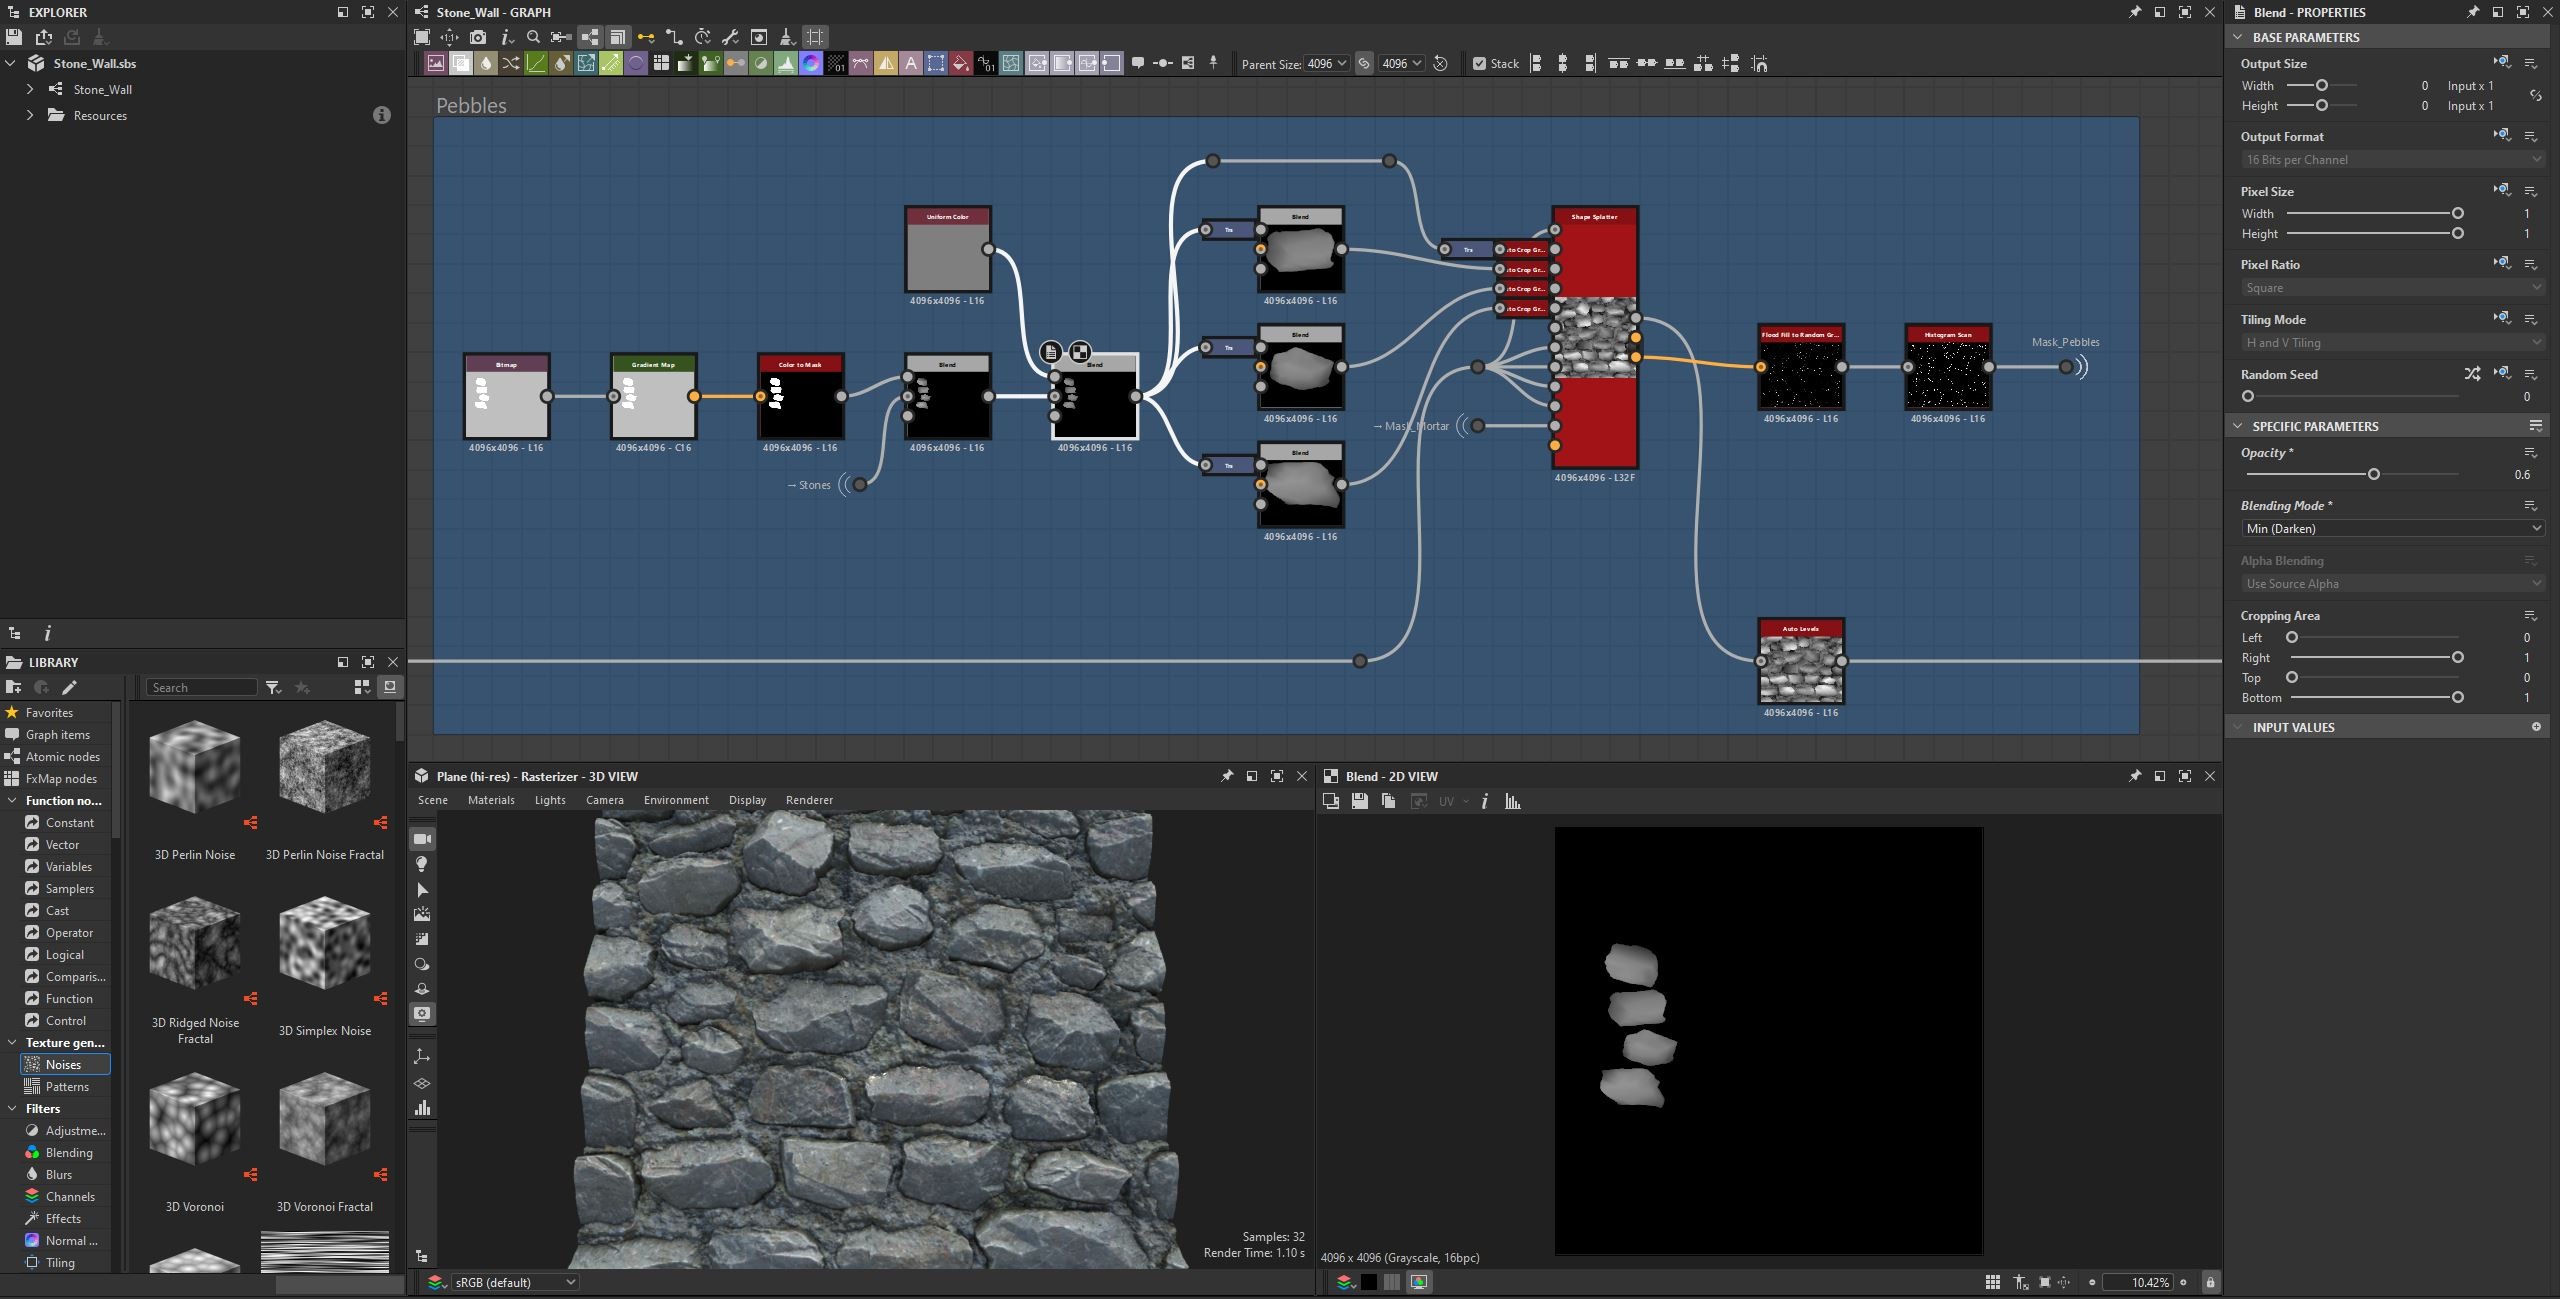Toggle the tiling grid icon in 2D view

[x=1992, y=1282]
